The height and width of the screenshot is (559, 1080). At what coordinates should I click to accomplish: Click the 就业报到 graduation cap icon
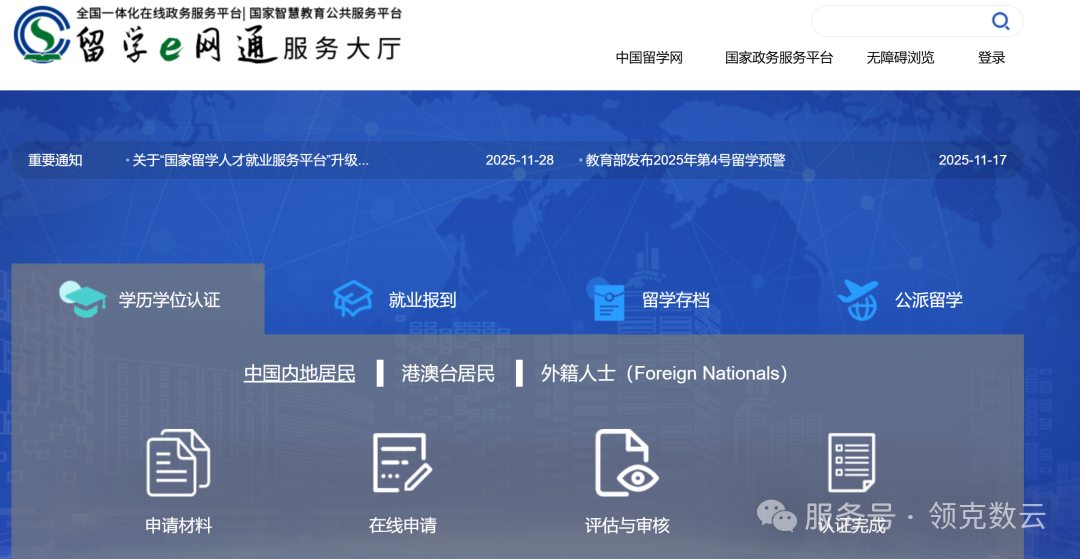point(353,299)
